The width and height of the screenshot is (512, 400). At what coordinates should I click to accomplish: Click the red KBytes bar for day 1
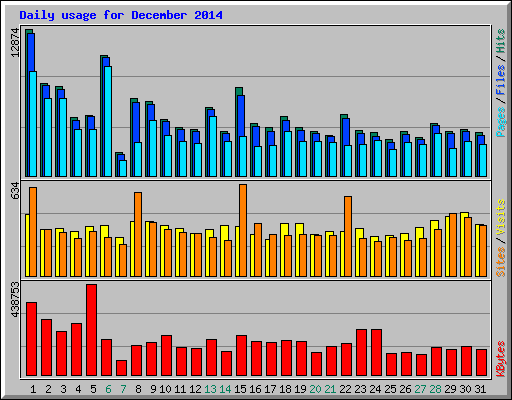click(x=32, y=339)
